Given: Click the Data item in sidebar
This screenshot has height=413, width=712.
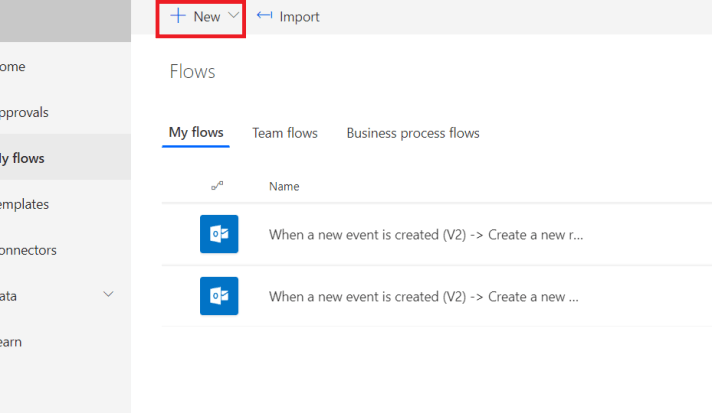Looking at the screenshot, I should (x=10, y=296).
